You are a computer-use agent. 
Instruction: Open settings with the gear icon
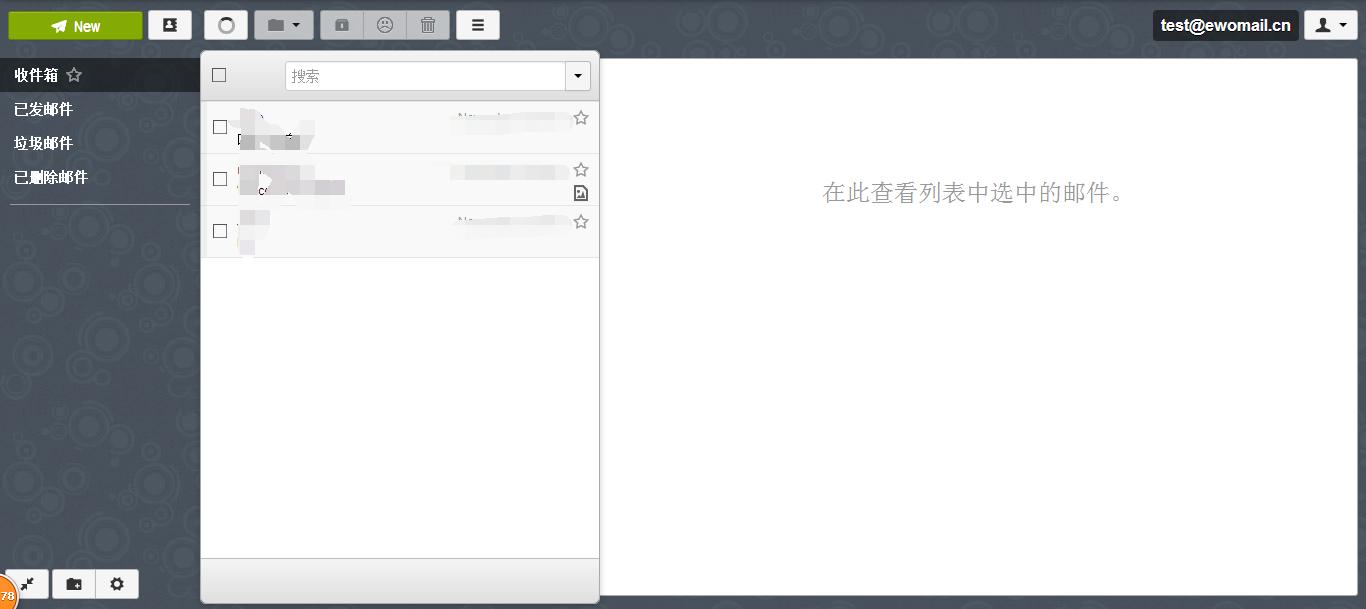point(117,583)
